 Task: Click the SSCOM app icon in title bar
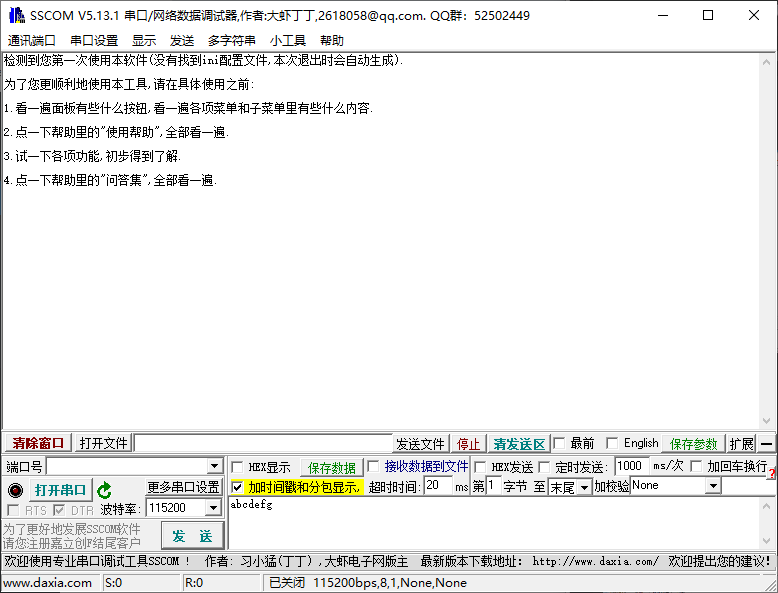(17, 15)
